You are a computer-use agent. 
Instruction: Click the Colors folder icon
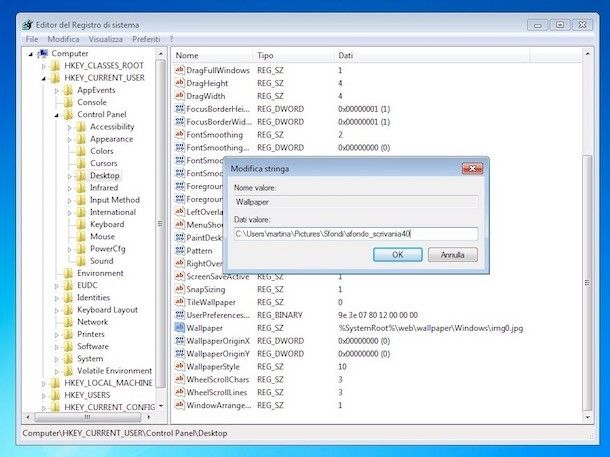click(81, 151)
